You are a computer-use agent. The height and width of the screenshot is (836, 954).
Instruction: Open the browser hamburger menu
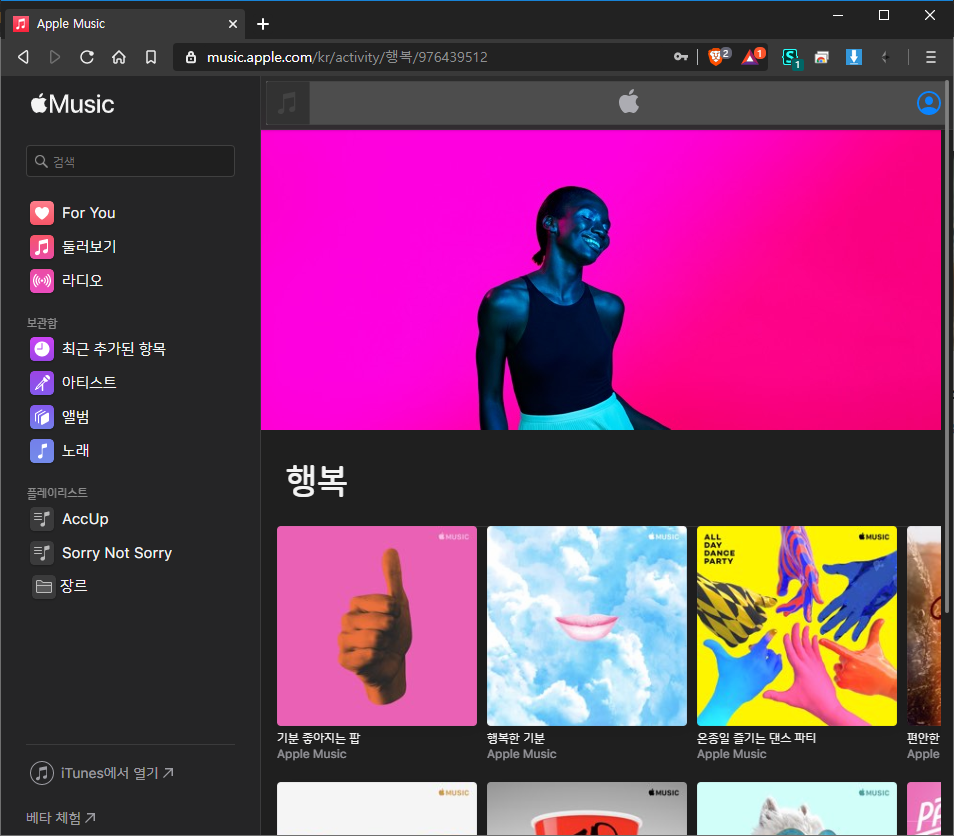[x=930, y=57]
